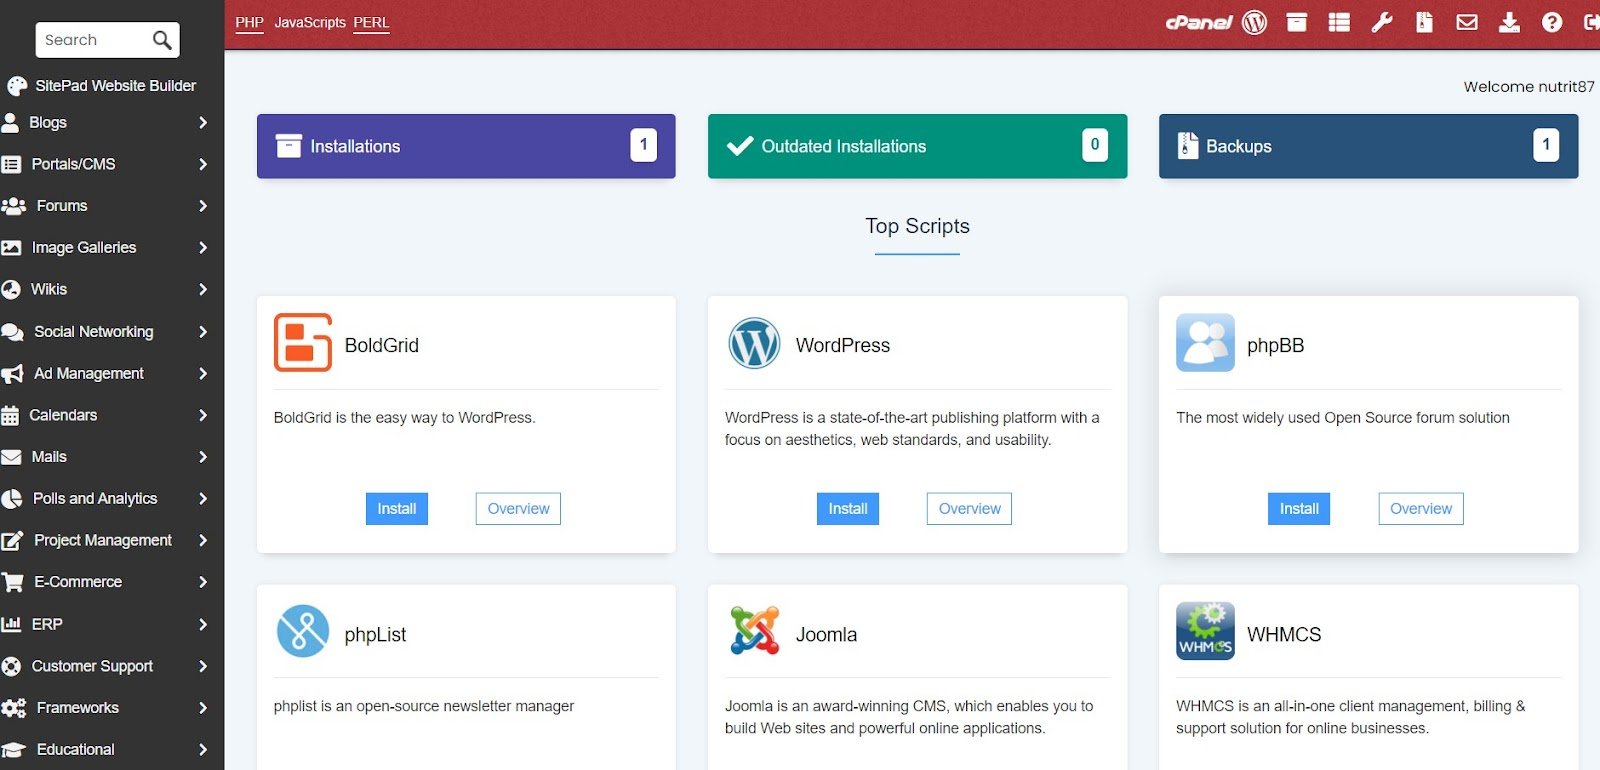Click the SitePad palette icon
The width and height of the screenshot is (1600, 770).
point(17,86)
